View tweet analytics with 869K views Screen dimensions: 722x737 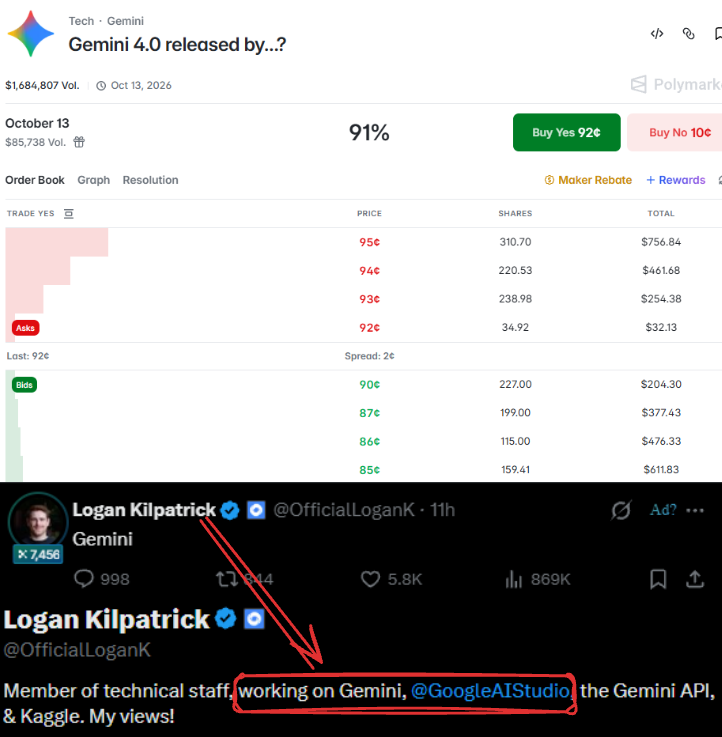point(537,579)
